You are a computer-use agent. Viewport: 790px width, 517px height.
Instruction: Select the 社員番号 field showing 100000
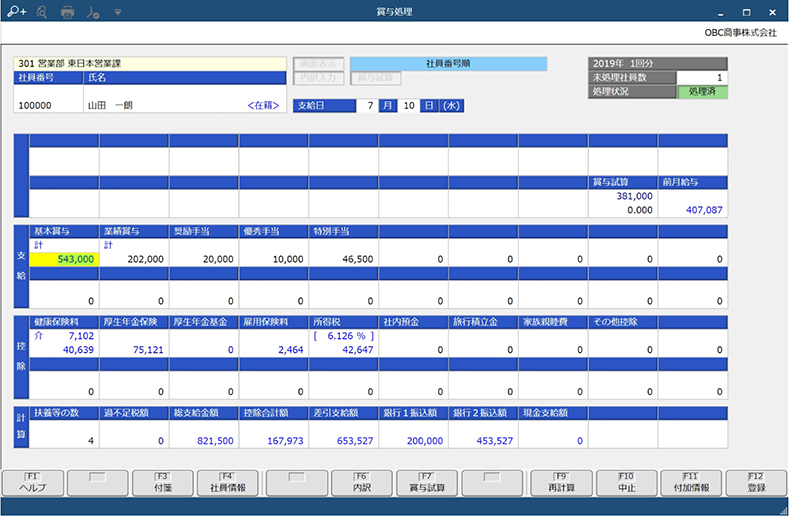(48, 104)
